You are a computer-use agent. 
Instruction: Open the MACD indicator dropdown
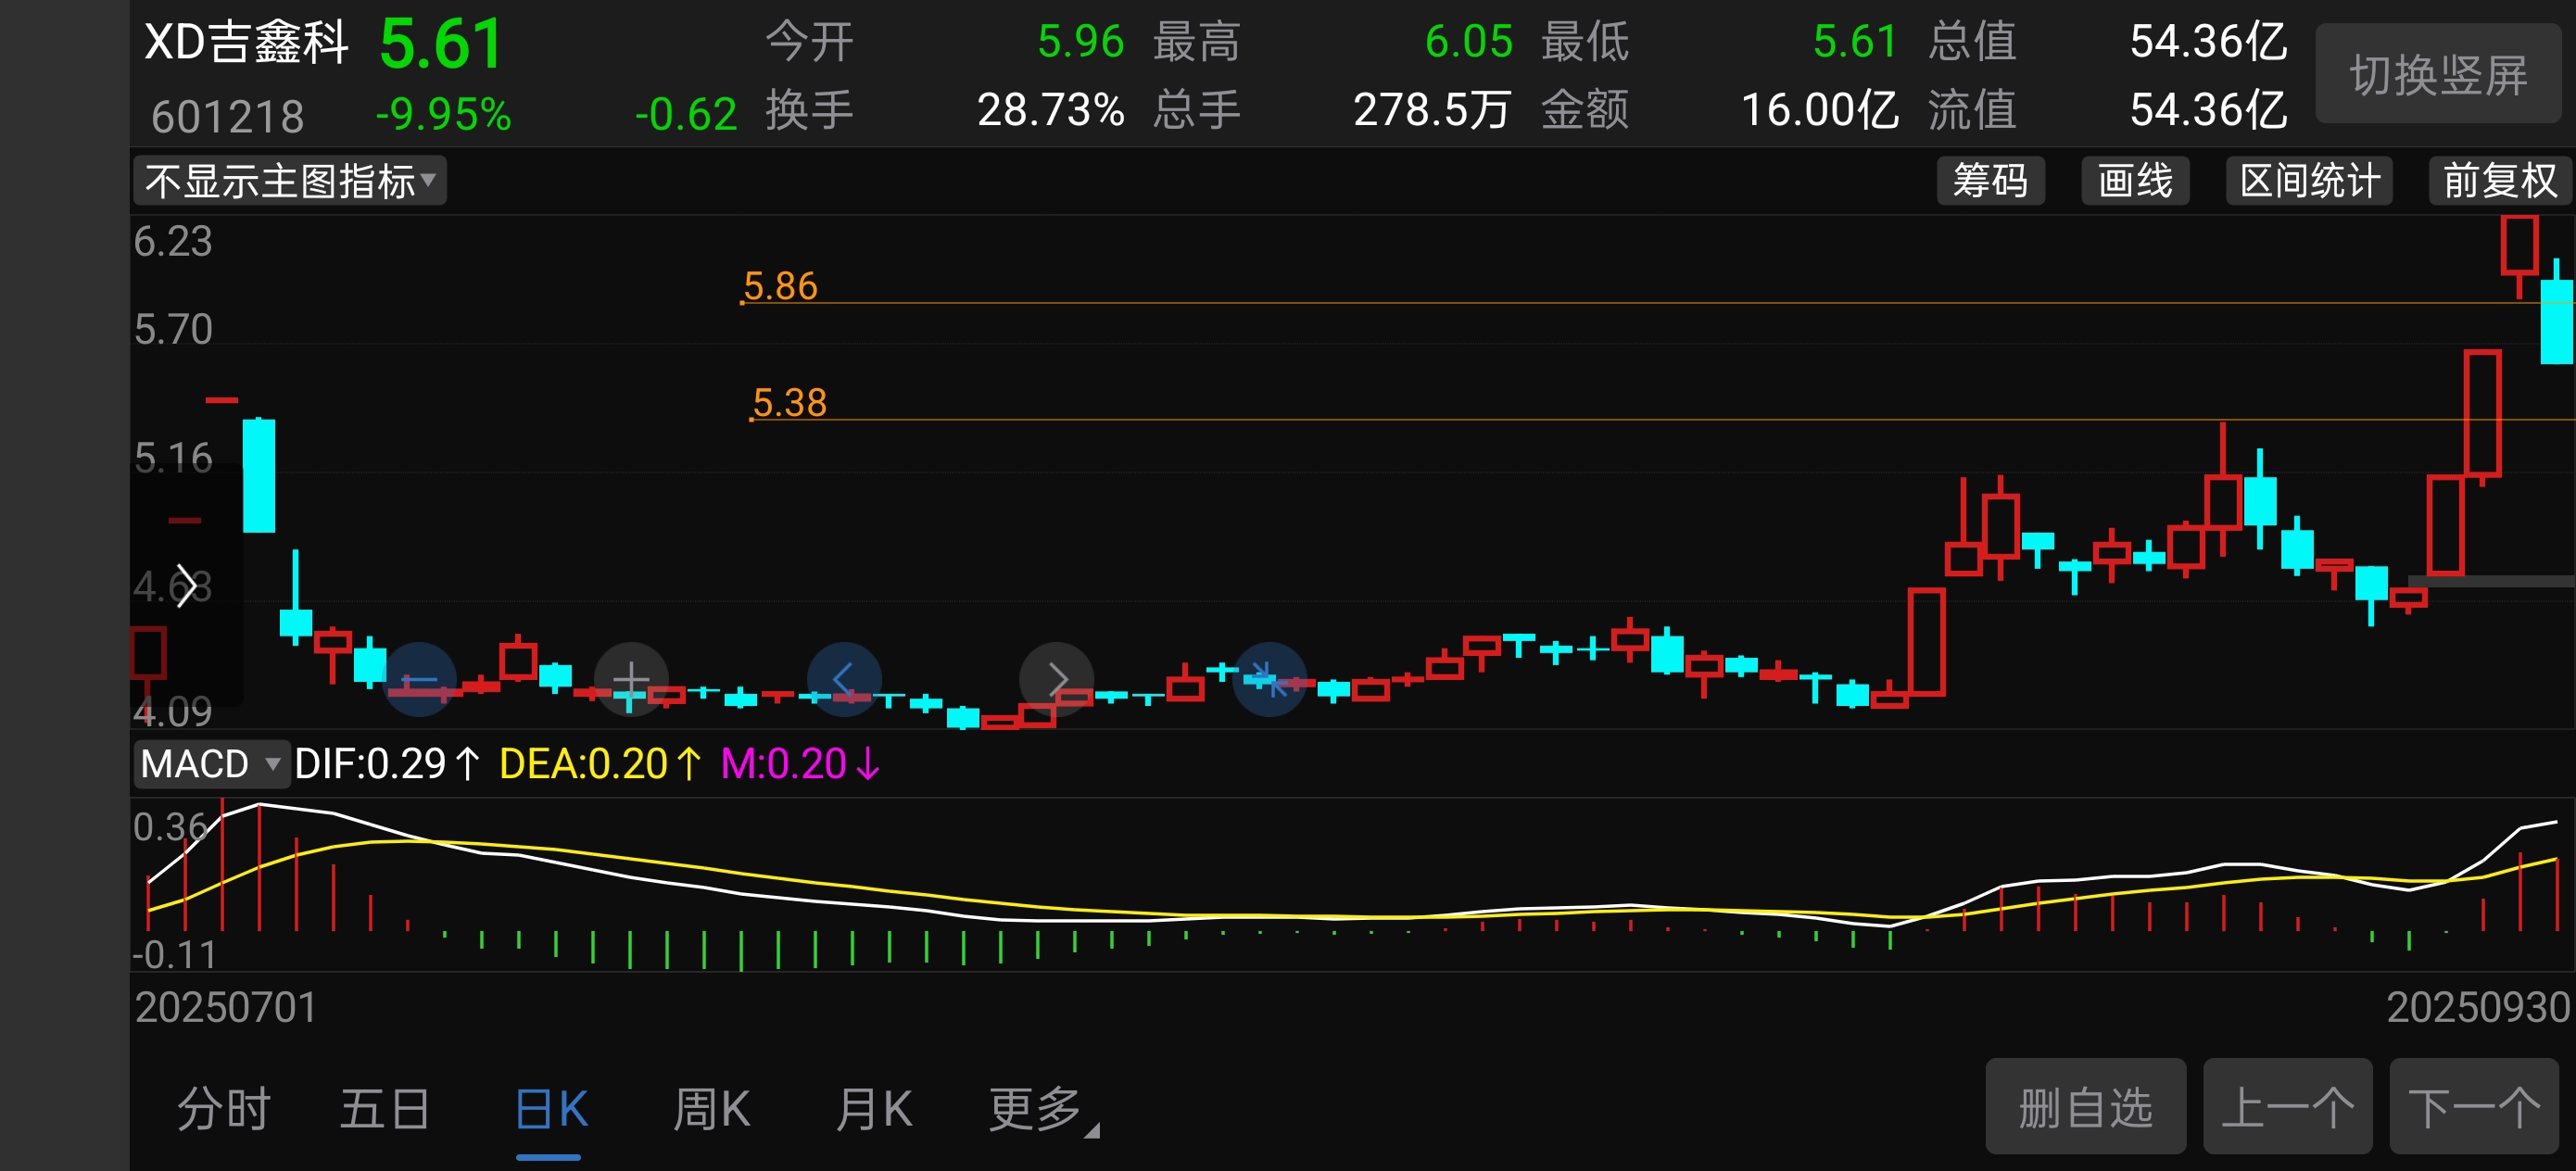pyautogui.click(x=210, y=764)
